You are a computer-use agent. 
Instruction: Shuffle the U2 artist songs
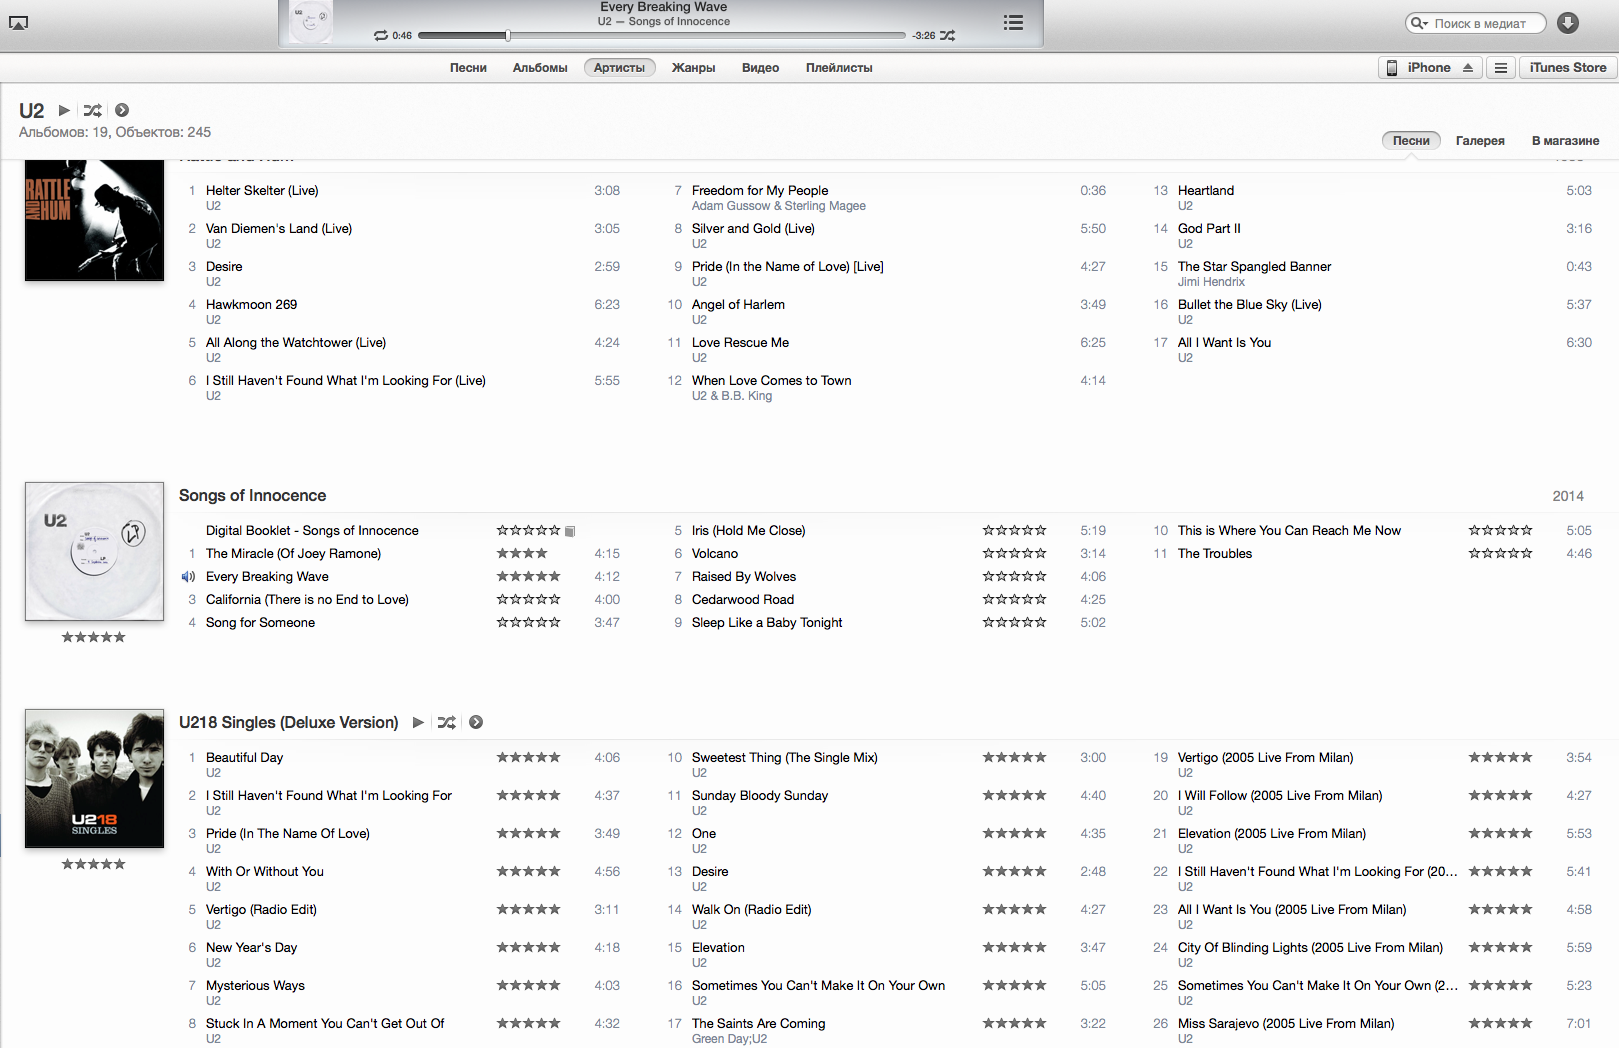coord(92,110)
